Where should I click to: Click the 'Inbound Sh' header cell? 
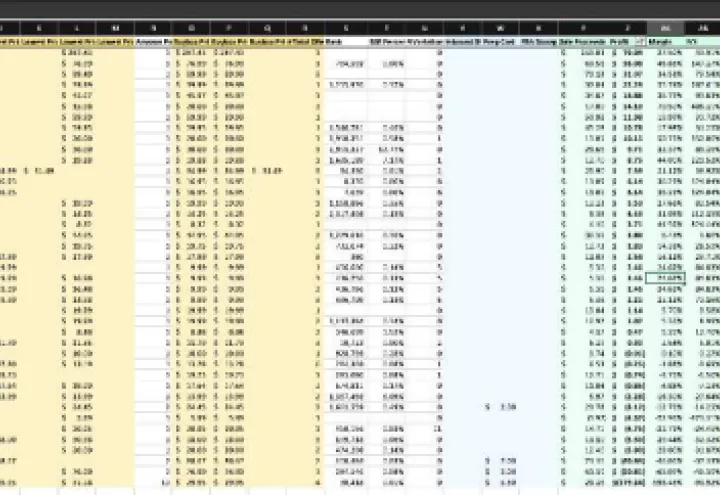pos(463,42)
